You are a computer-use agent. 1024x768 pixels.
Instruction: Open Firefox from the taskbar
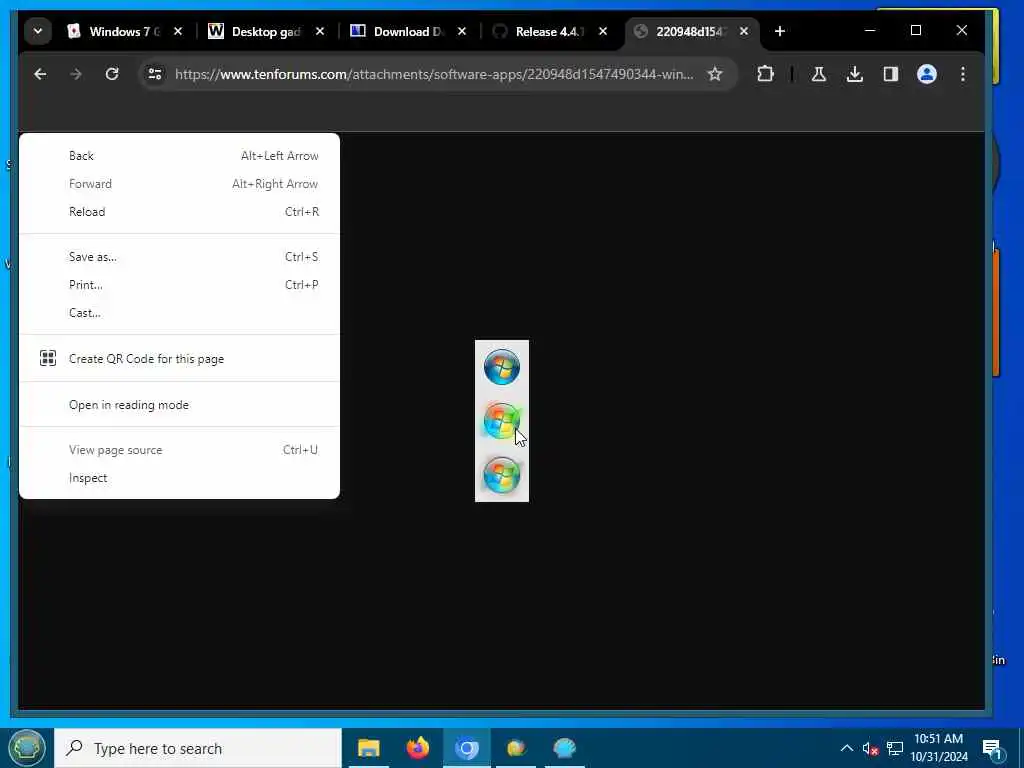point(418,748)
